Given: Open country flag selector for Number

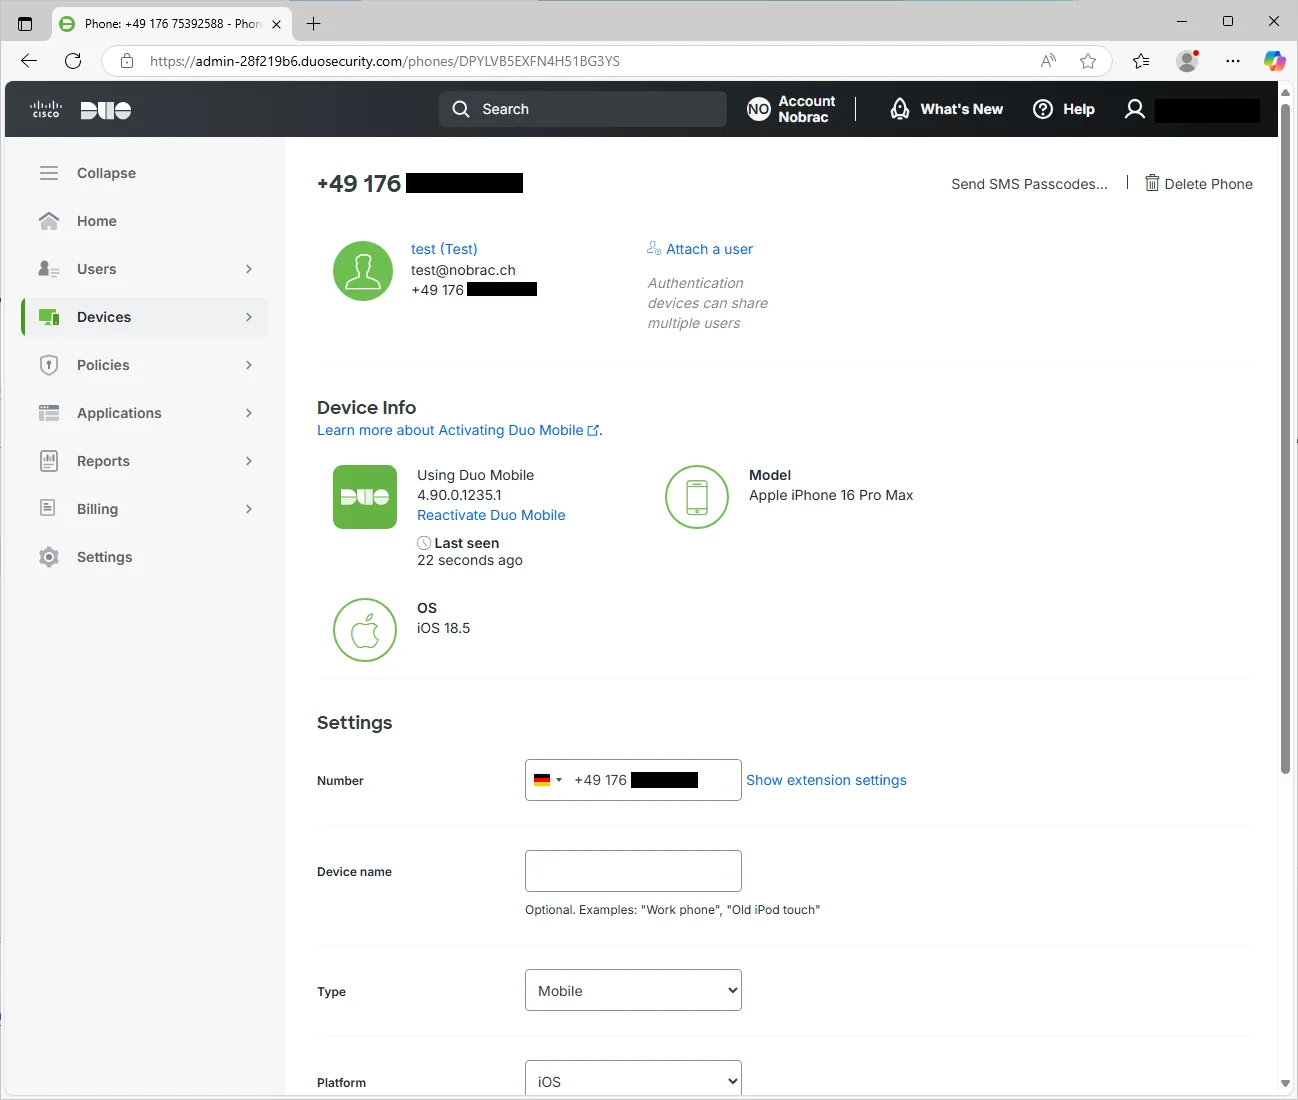Looking at the screenshot, I should [548, 780].
